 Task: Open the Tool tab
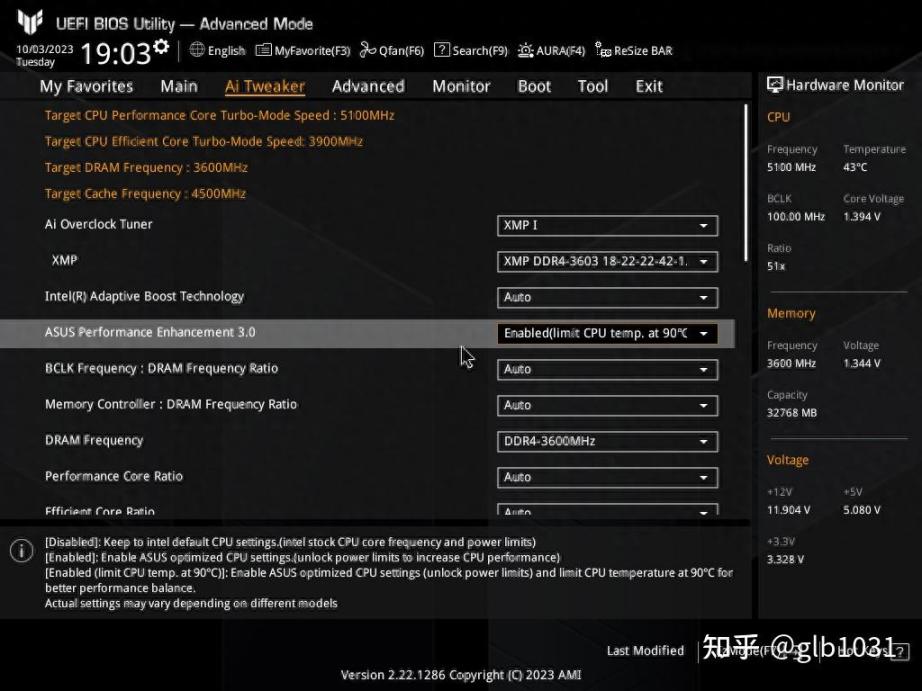(593, 86)
